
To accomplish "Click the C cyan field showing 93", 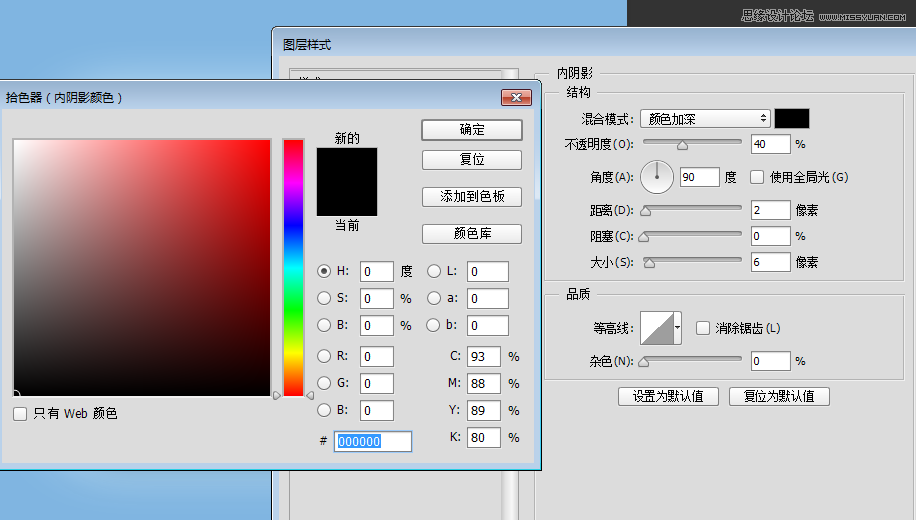I will (x=484, y=356).
